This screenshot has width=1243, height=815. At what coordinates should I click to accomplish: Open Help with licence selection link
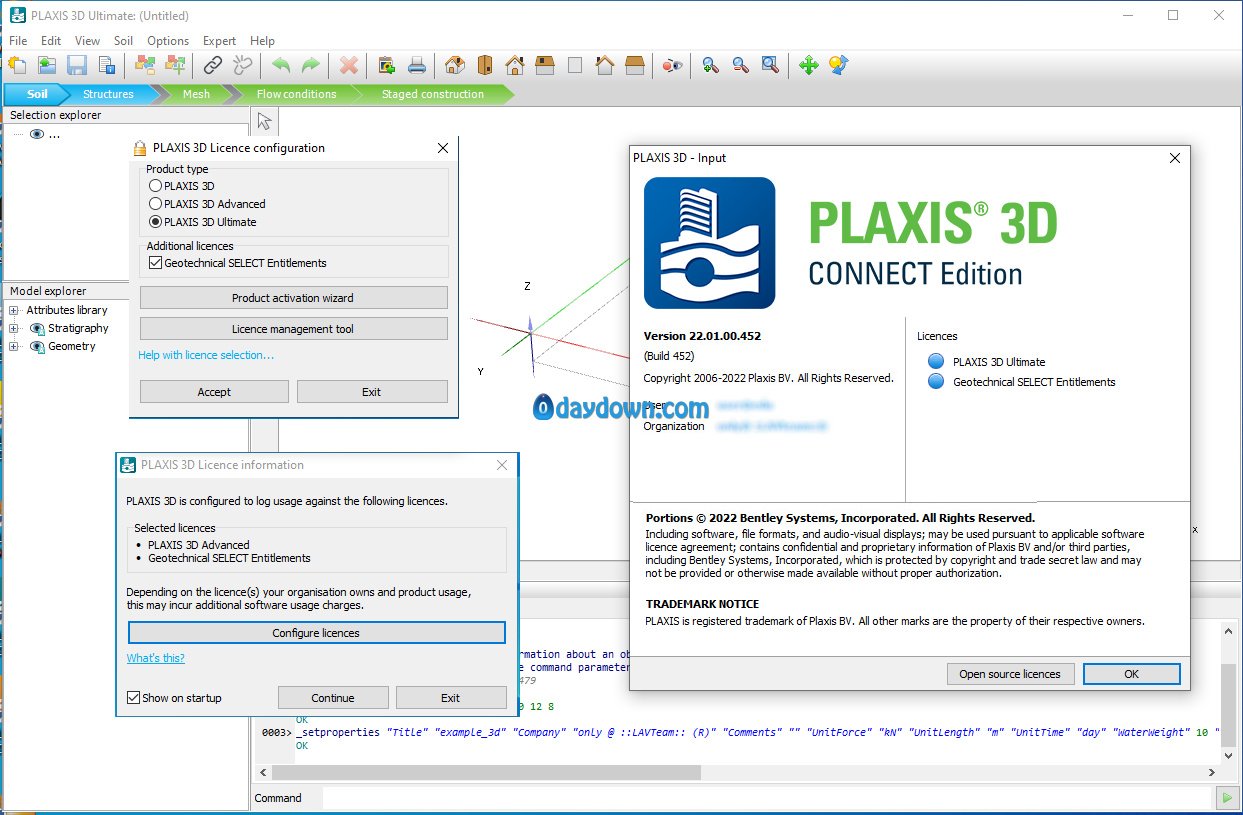(206, 355)
